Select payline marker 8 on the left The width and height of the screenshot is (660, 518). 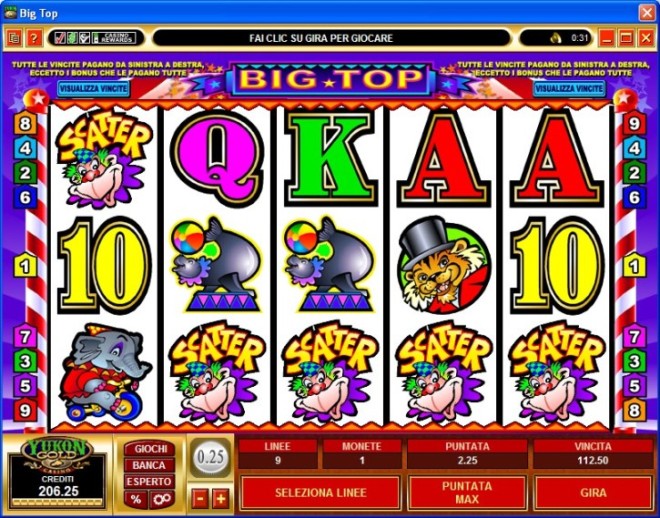[25, 124]
